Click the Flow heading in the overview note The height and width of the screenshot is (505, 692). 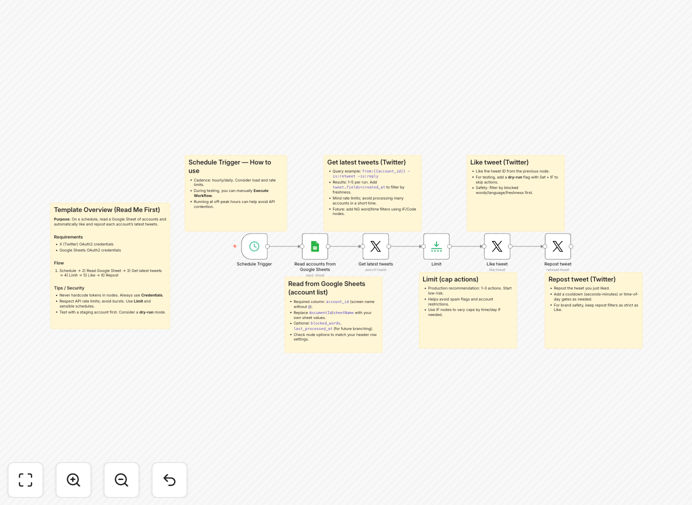[59, 263]
